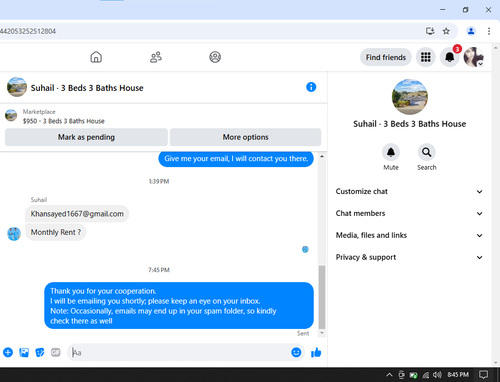Screen dimensions: 500x382
Task: Open emoji picker in message box
Action: [x=296, y=352]
